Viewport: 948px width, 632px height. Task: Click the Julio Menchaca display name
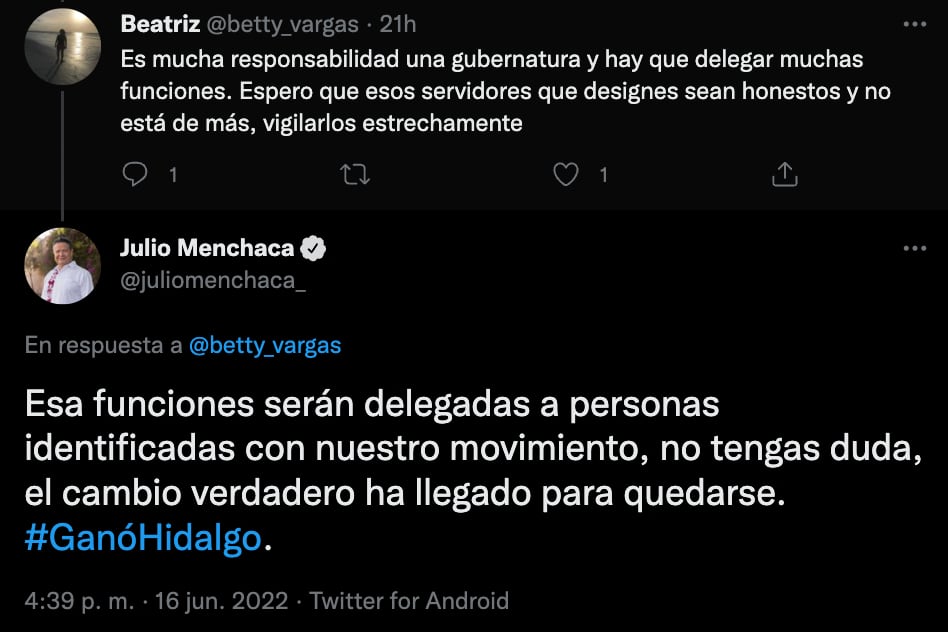pos(207,248)
